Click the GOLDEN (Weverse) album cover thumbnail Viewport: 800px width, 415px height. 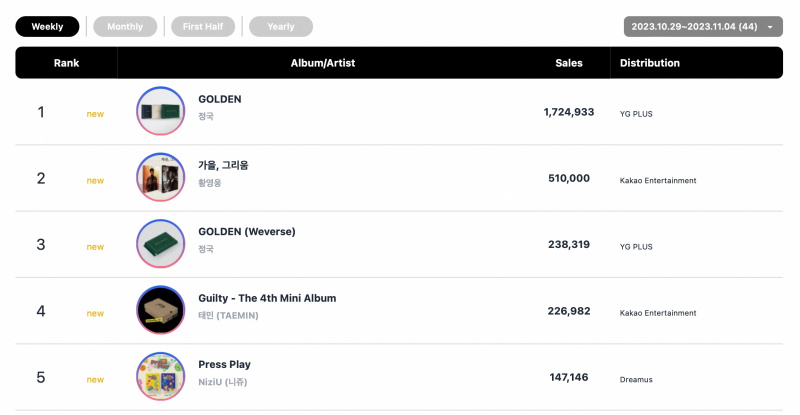tap(161, 243)
